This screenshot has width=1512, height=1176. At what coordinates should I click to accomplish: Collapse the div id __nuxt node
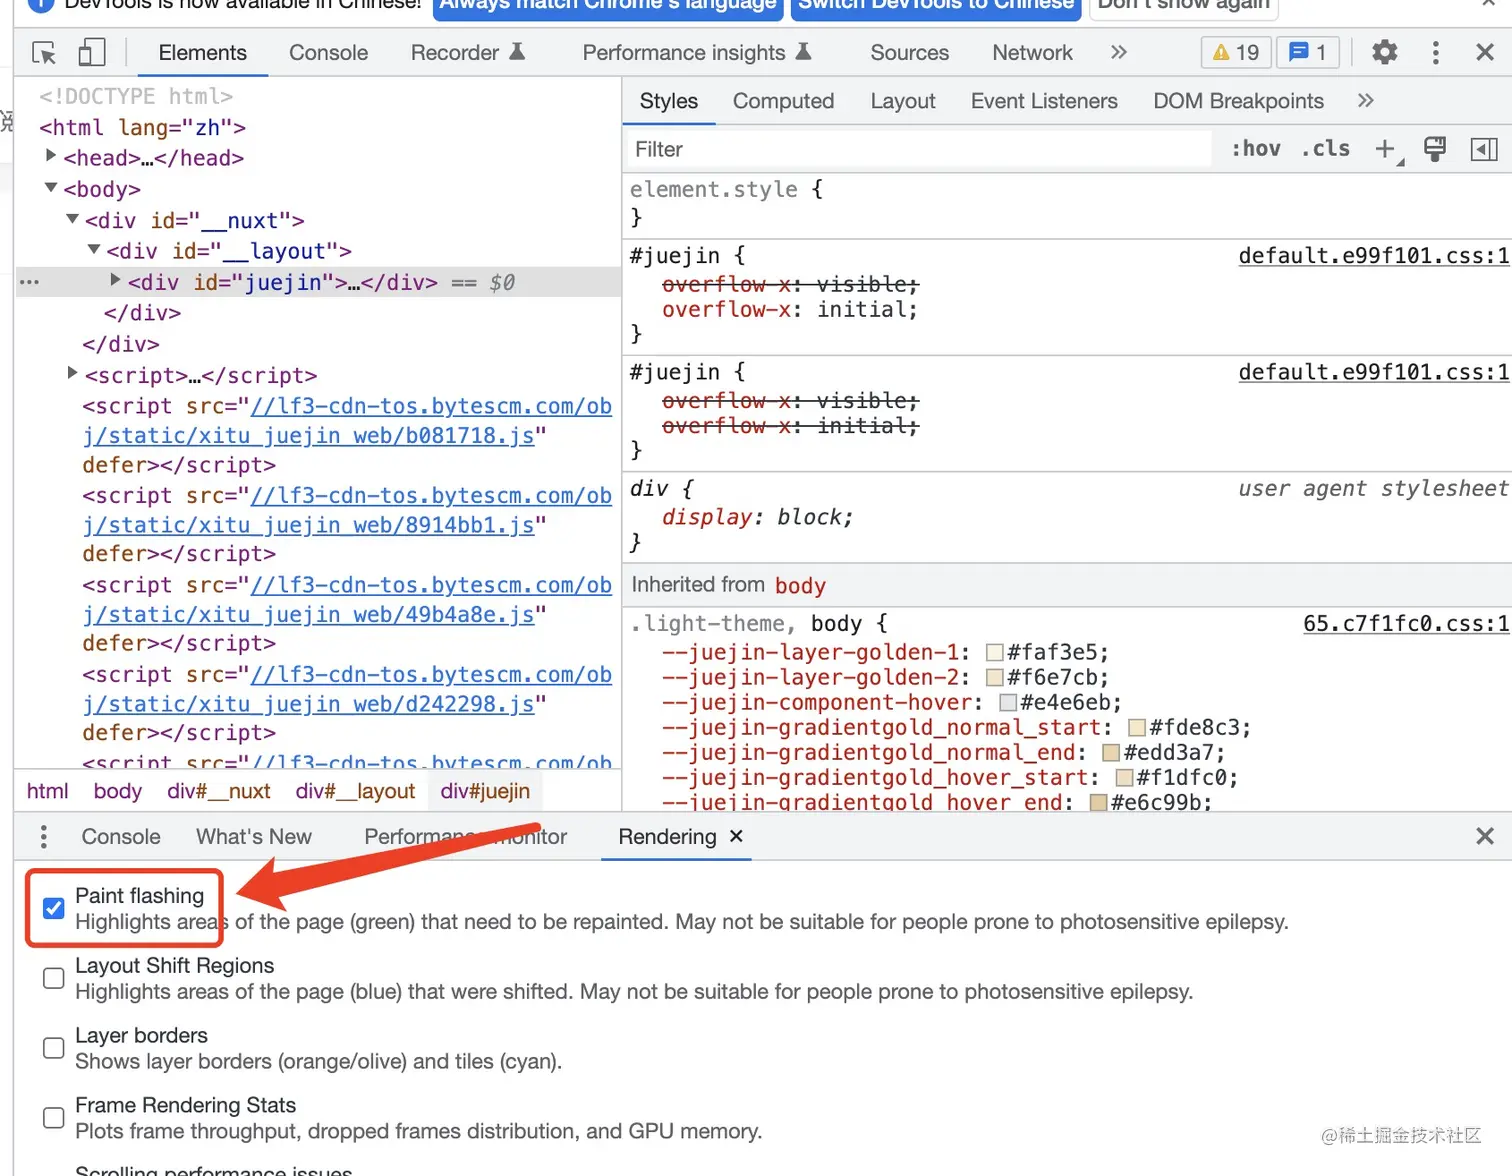[x=72, y=219]
